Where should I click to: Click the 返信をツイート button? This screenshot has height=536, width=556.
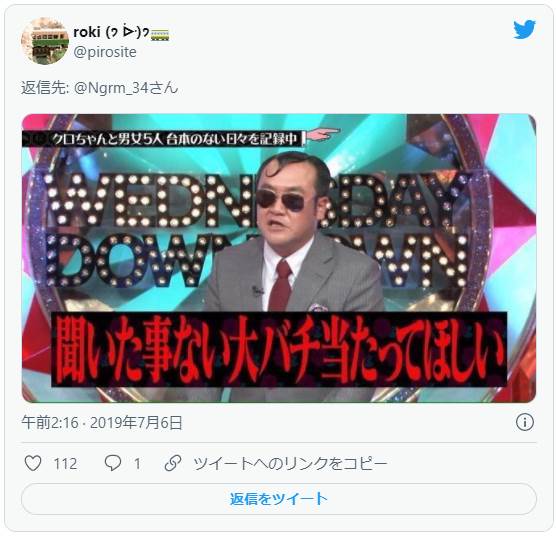279,499
